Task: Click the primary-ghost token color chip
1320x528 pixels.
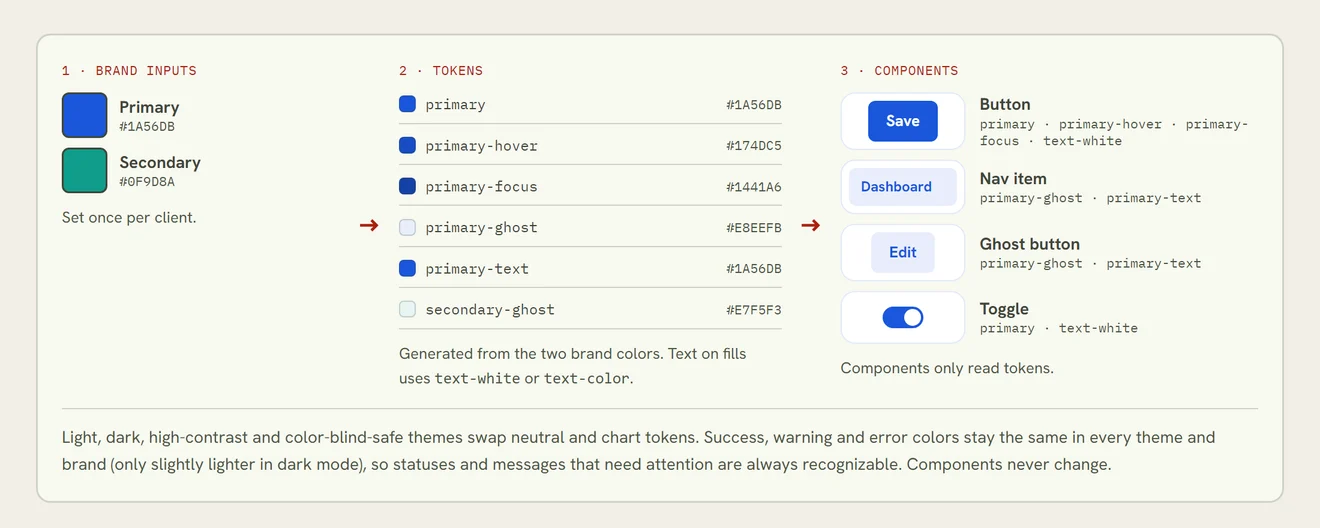Action: coord(407,227)
